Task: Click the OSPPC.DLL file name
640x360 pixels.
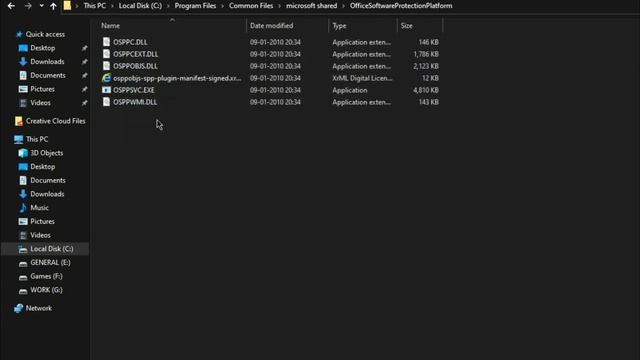Action: pyautogui.click(x=130, y=42)
